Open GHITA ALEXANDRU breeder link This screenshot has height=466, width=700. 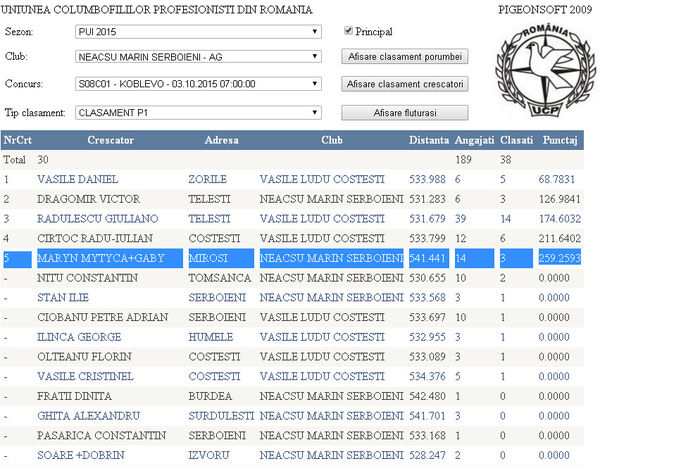(x=88, y=415)
